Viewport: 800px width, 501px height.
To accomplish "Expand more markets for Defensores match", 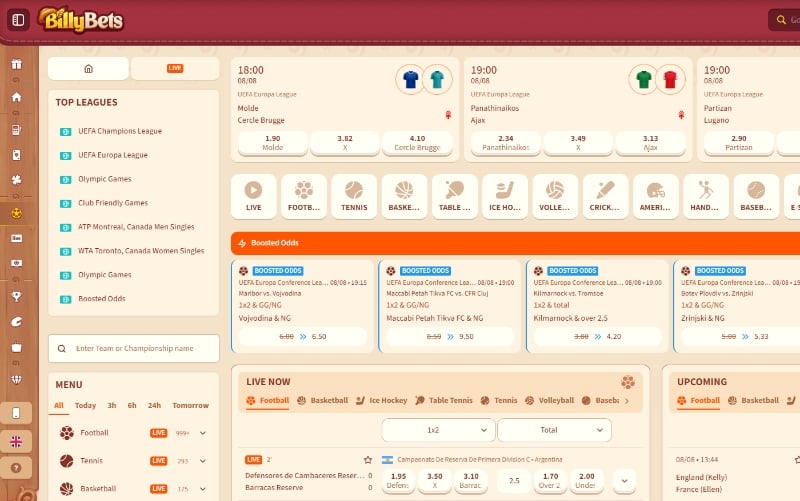I will pyautogui.click(x=624, y=481).
